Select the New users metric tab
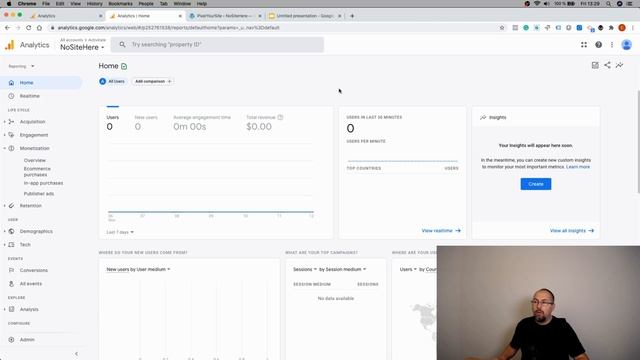The image size is (640, 360). coord(146,122)
